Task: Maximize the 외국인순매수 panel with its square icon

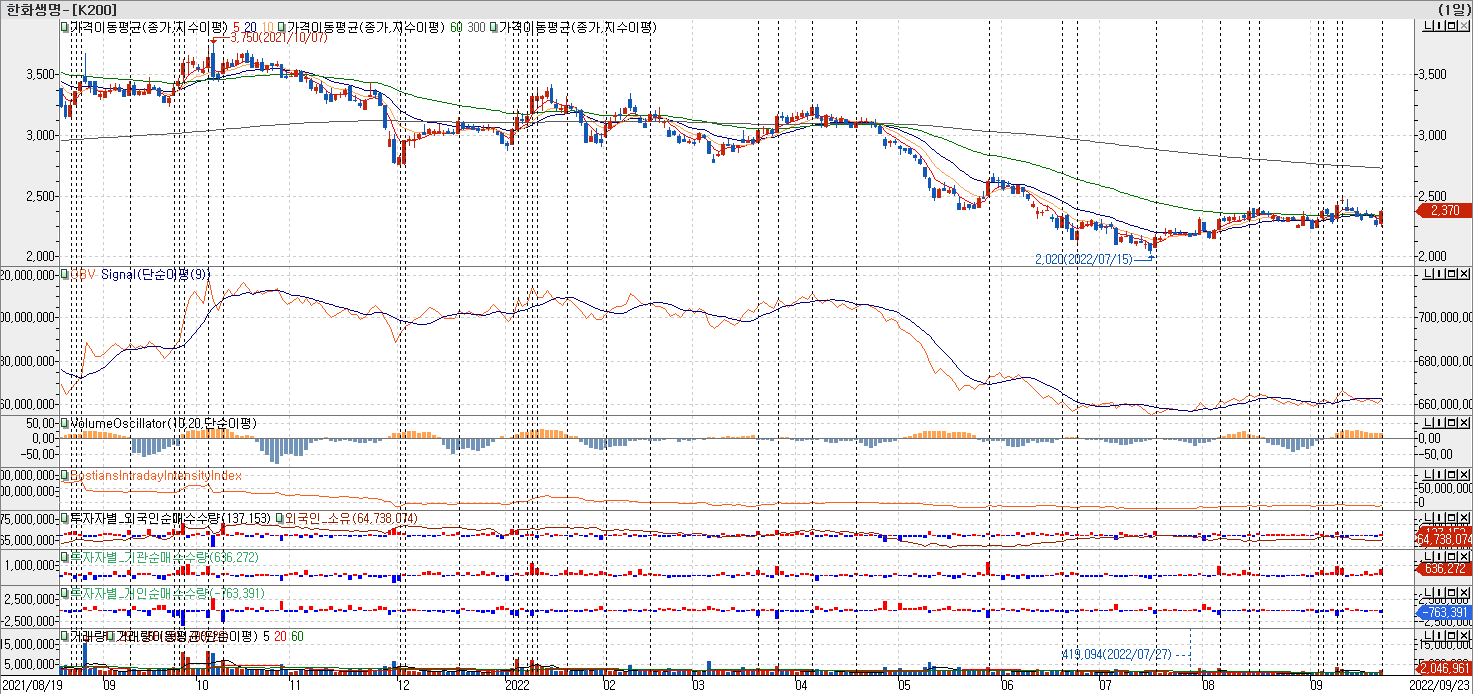Action: tap(1451, 518)
